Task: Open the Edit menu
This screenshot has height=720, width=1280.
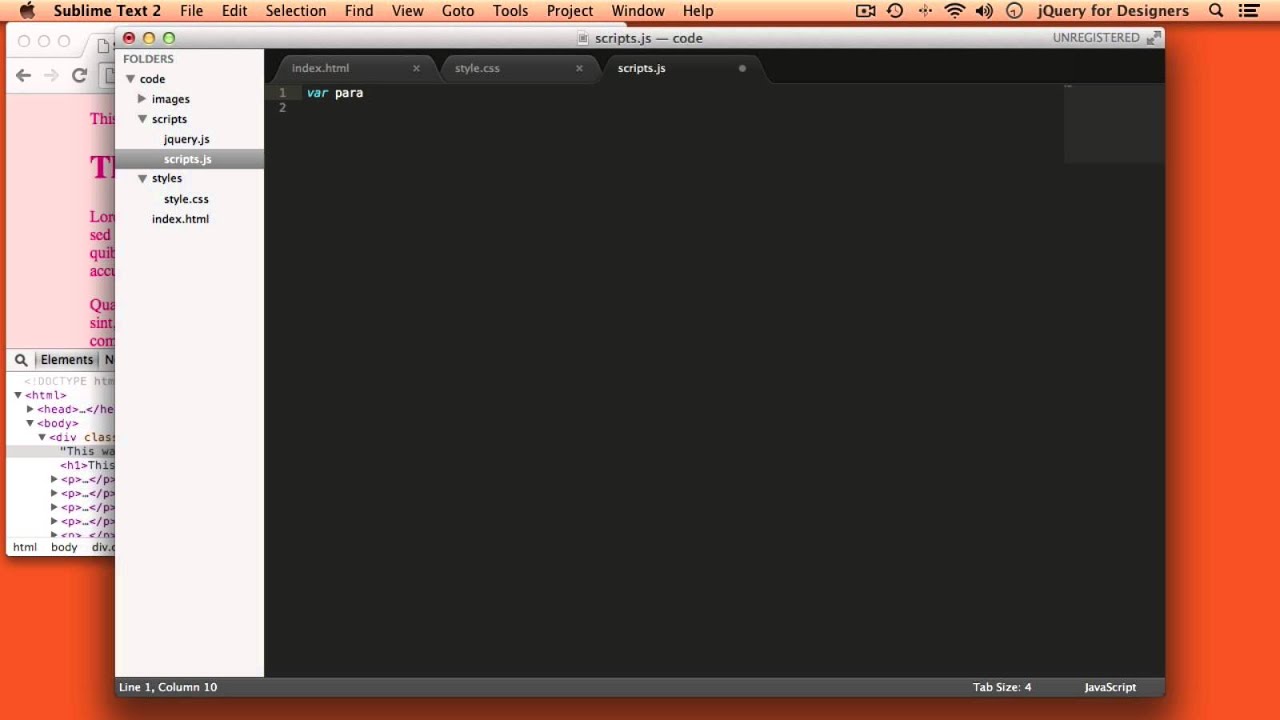Action: tap(234, 11)
